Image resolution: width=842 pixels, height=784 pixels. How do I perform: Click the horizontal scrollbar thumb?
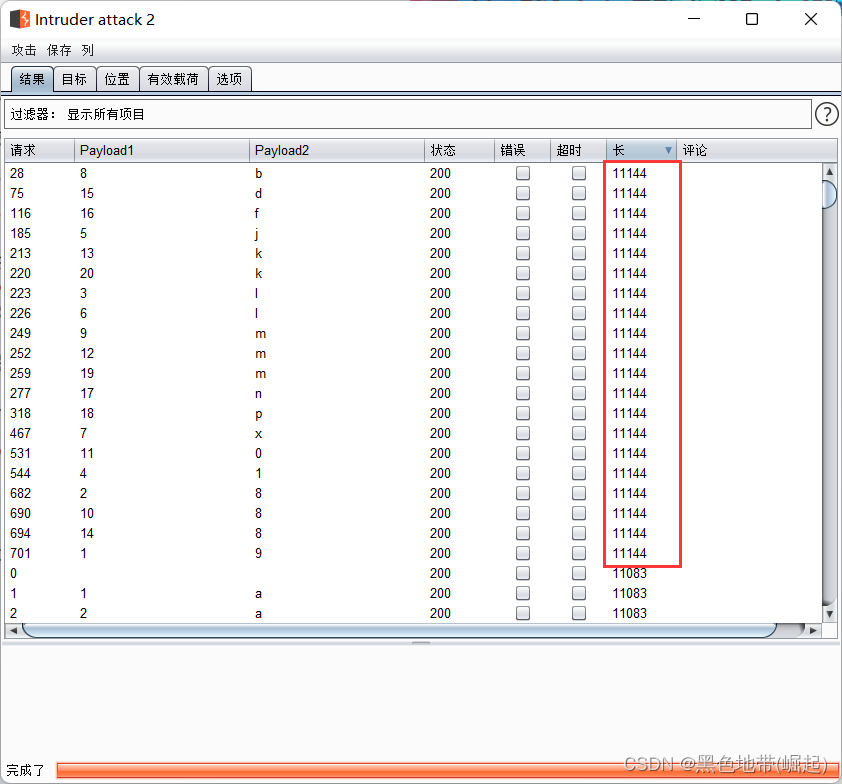click(400, 630)
